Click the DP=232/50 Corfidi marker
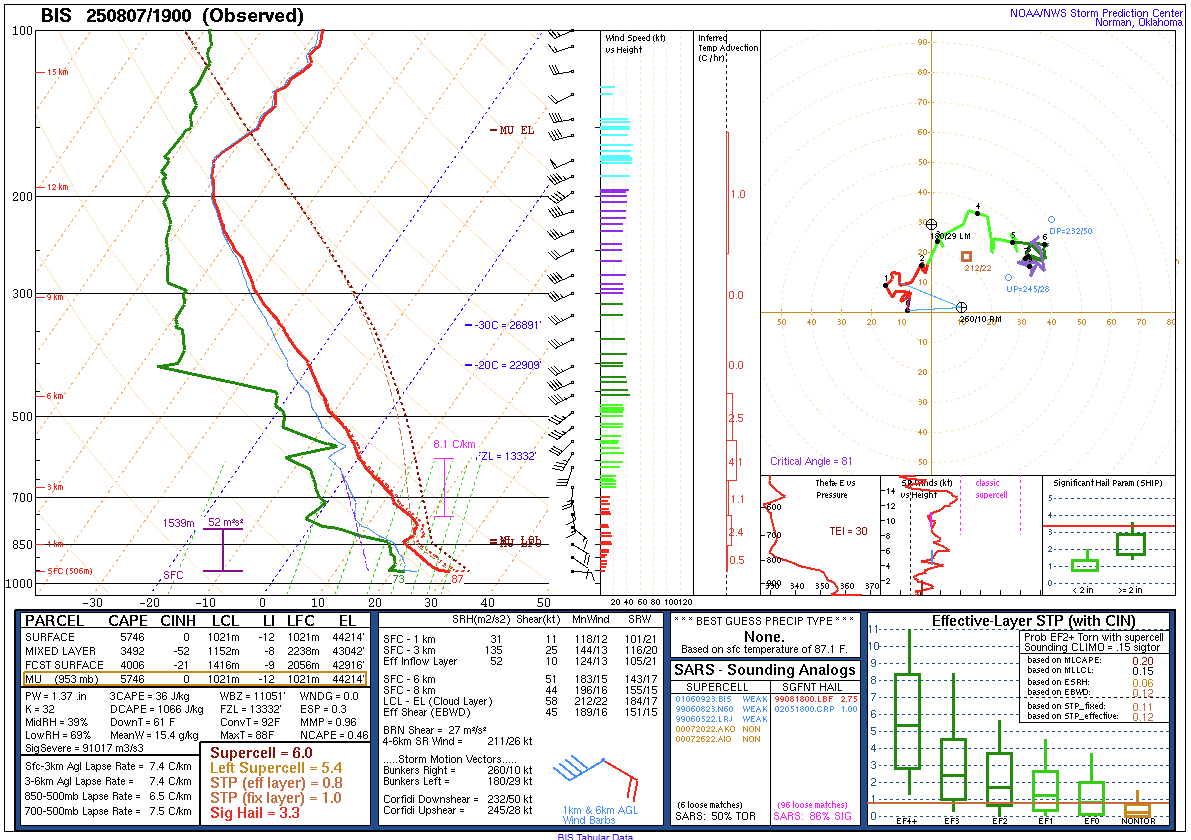The image size is (1191, 840). tap(1052, 219)
